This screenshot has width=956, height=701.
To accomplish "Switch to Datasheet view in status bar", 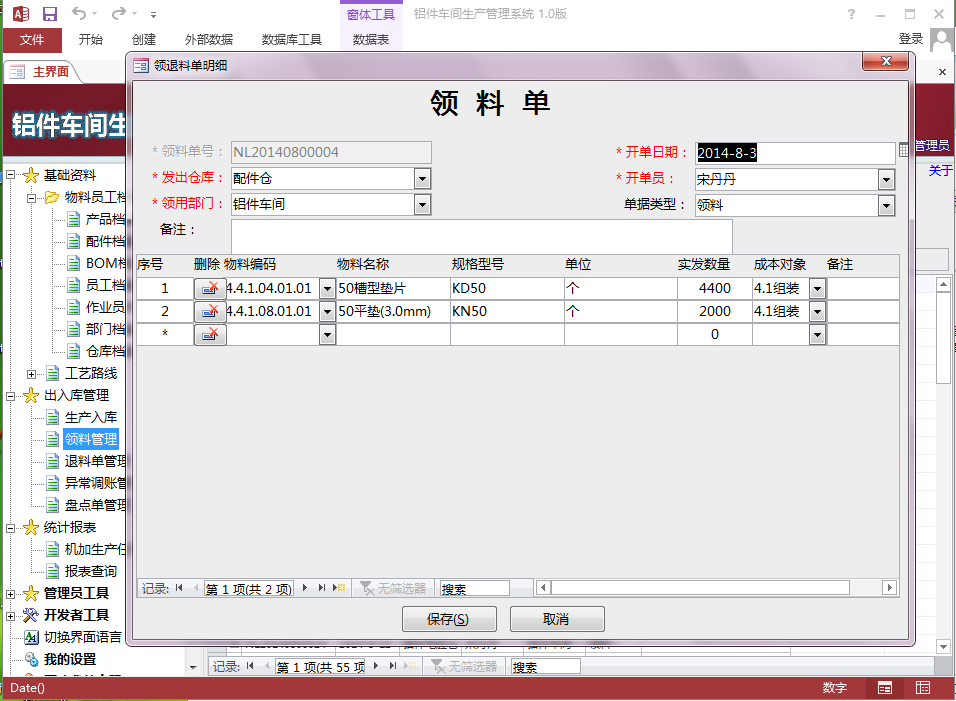I will (923, 688).
